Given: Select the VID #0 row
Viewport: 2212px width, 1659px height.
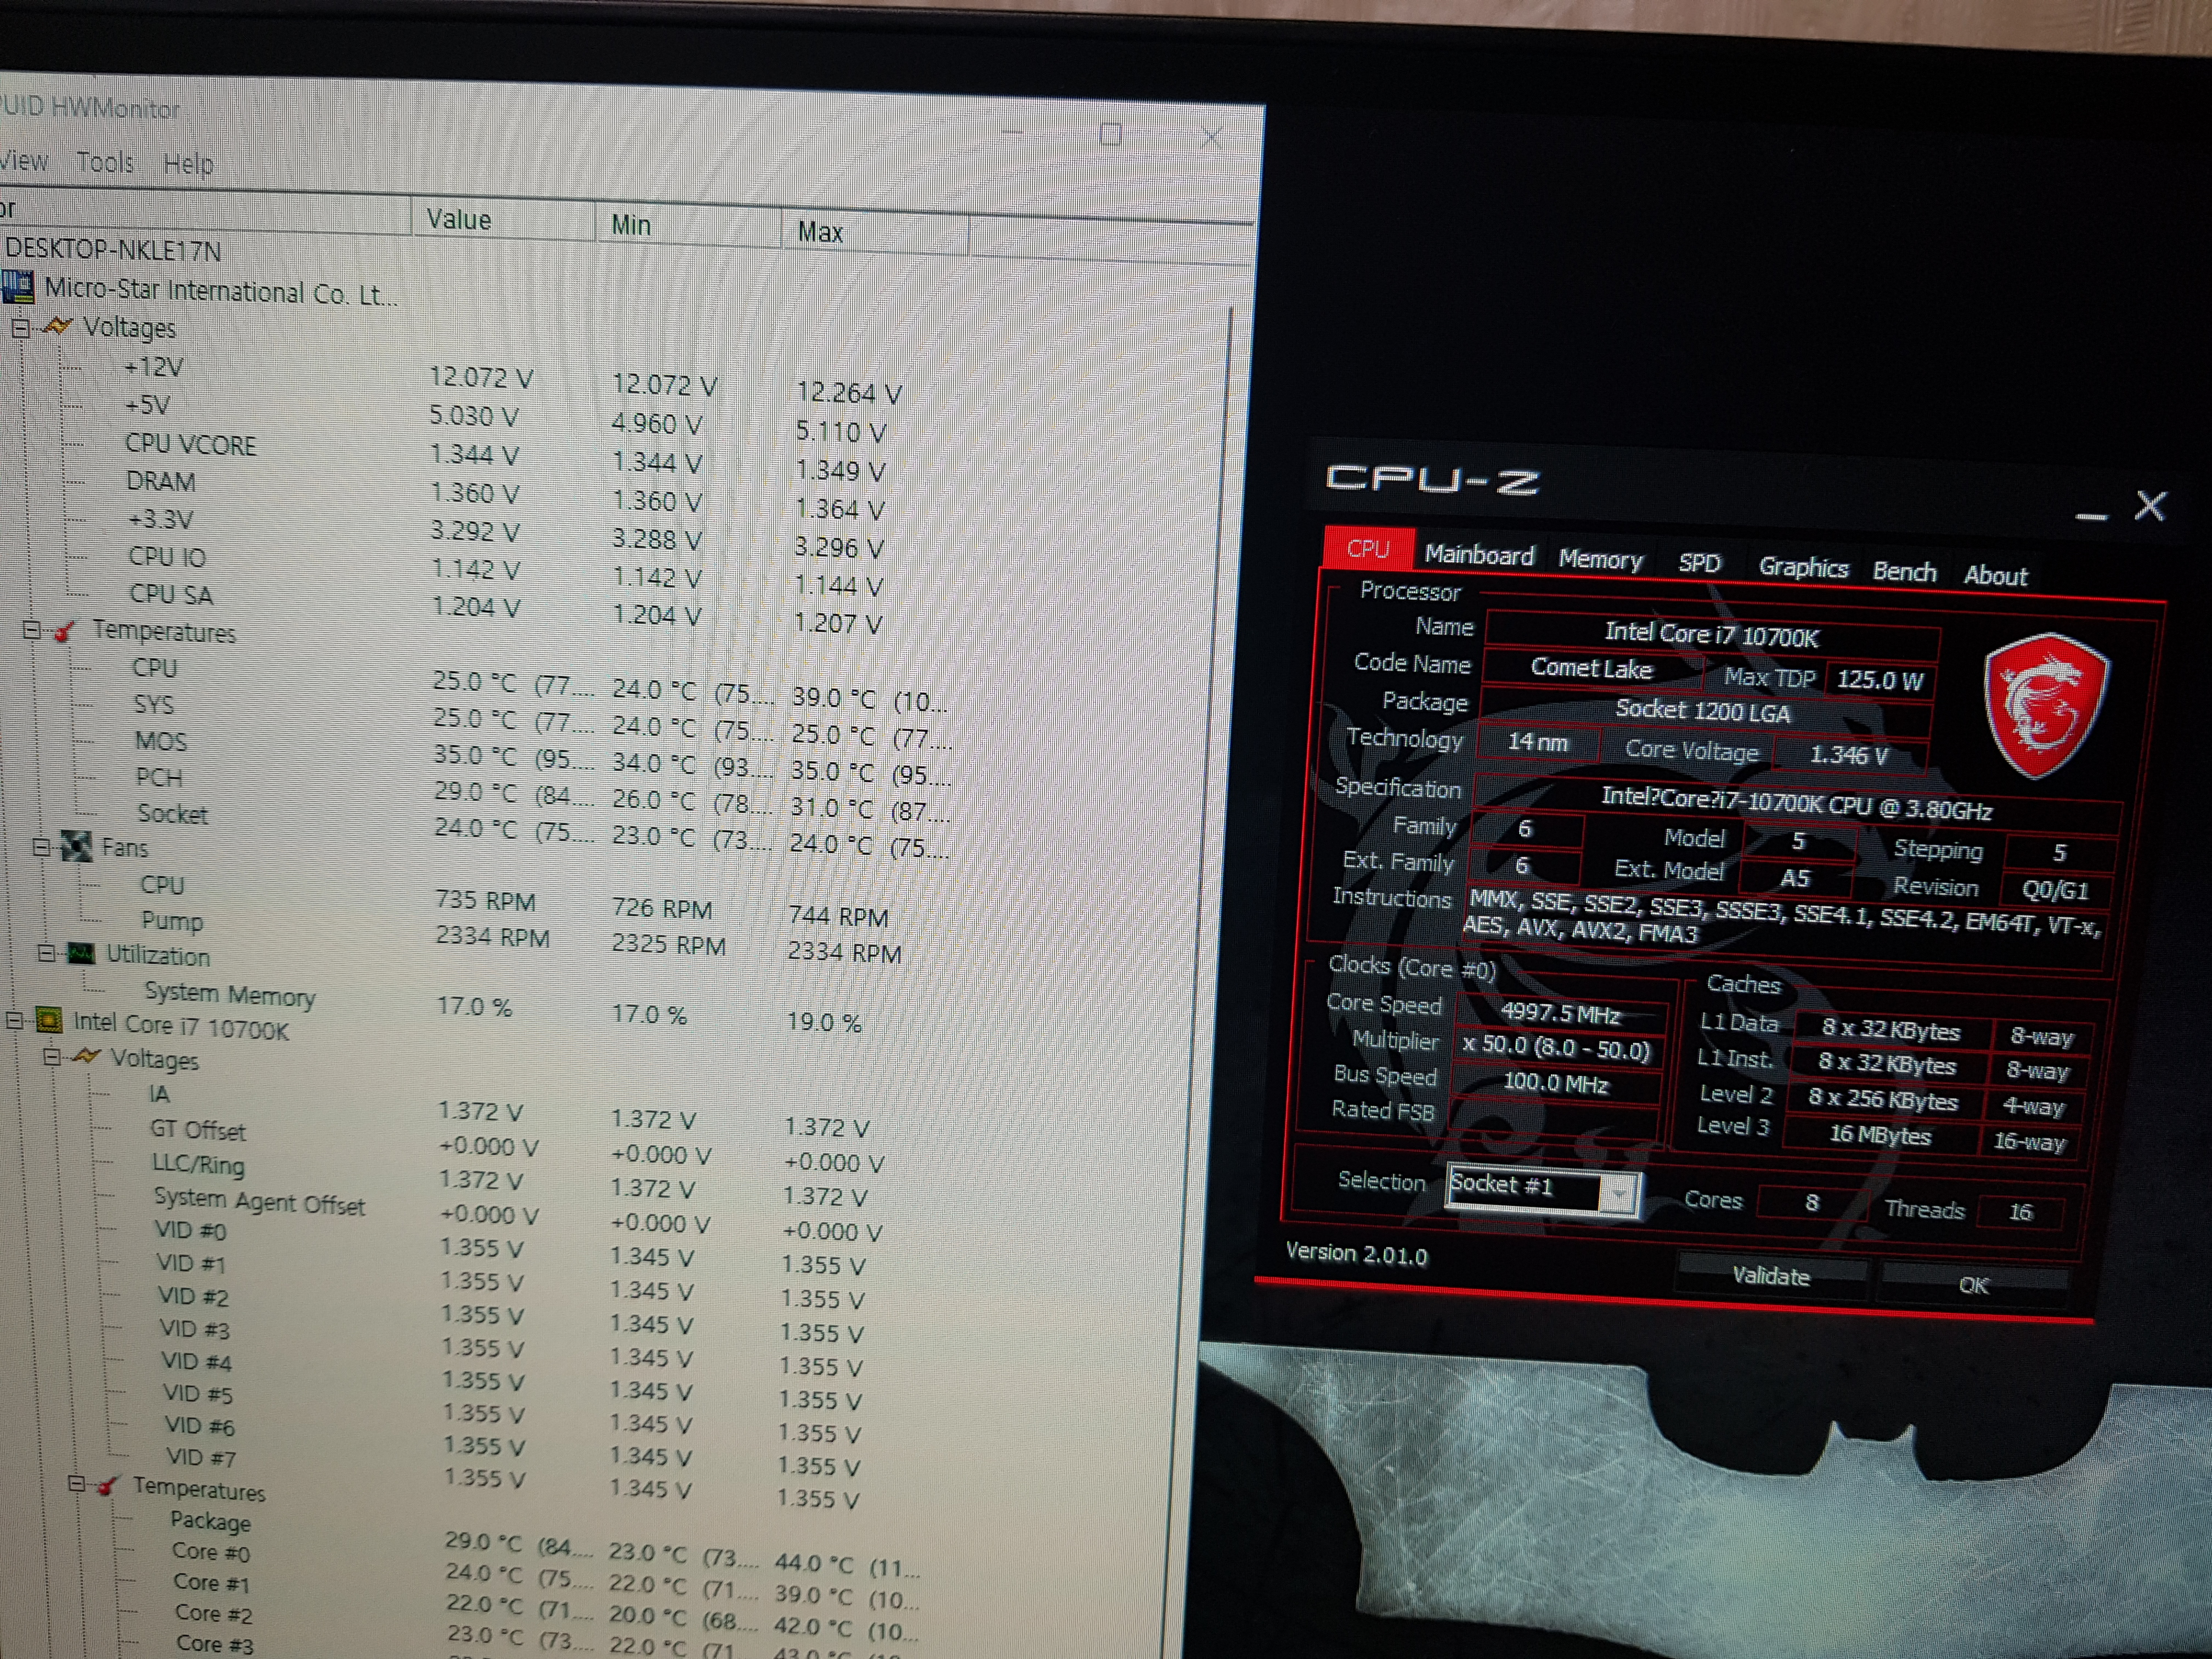Looking at the screenshot, I should click(190, 1230).
